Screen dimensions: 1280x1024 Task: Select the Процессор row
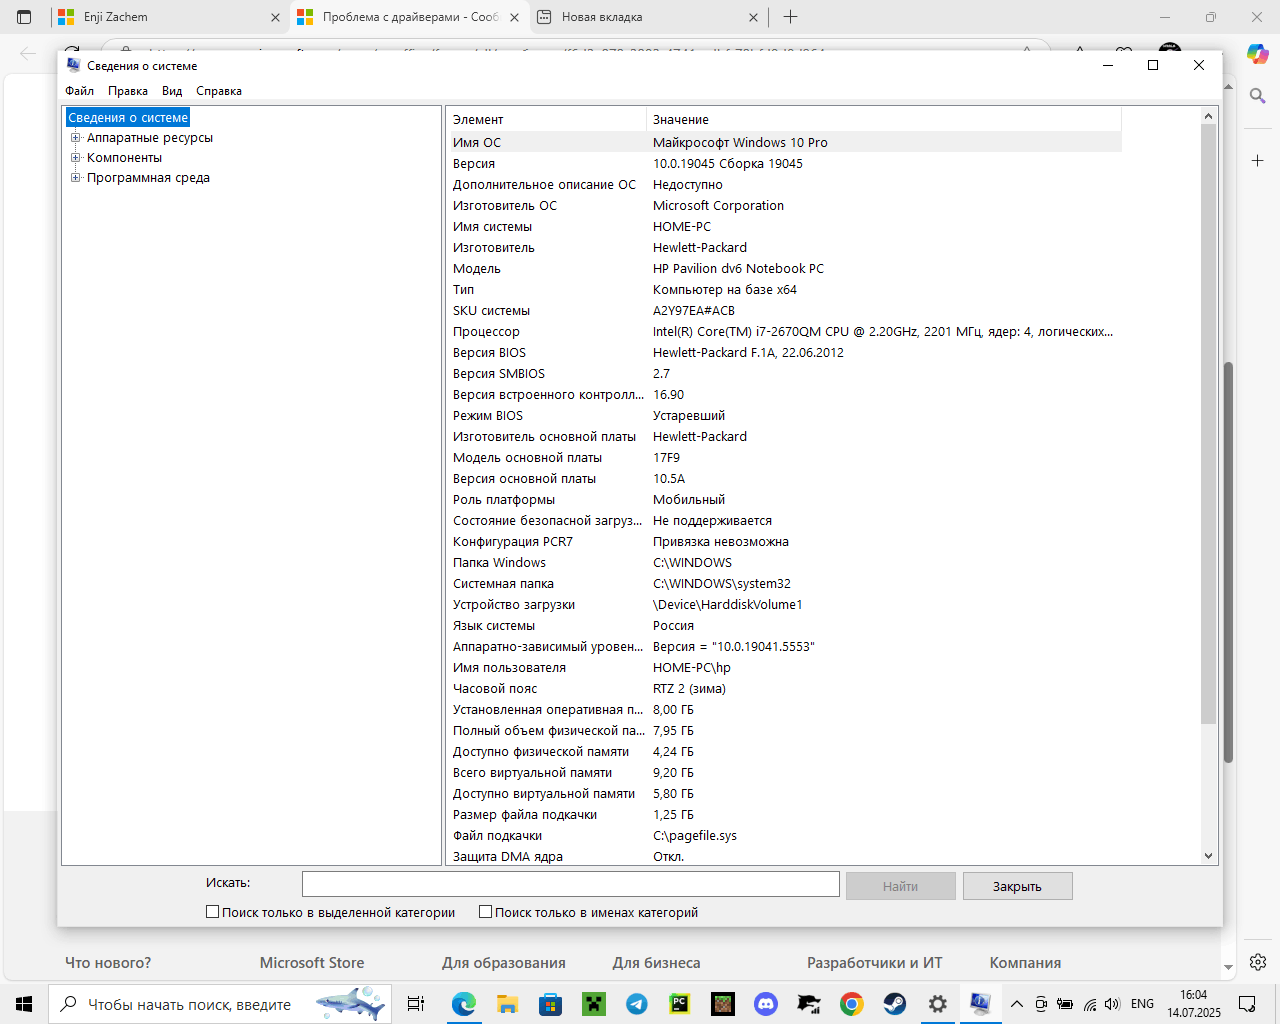tap(785, 331)
